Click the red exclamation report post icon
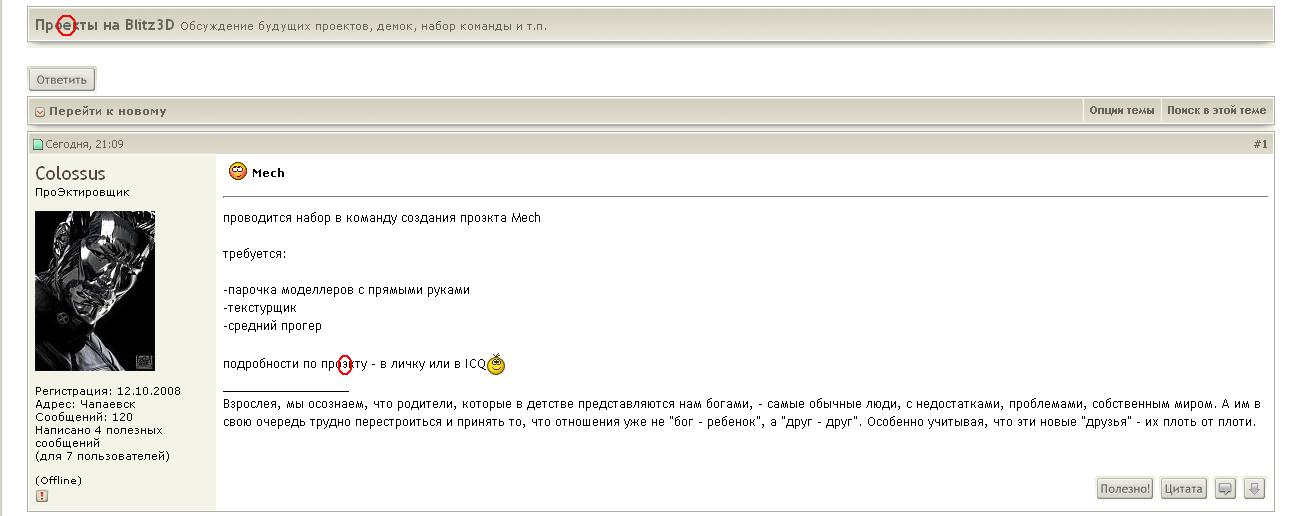The width and height of the screenshot is (1295, 516). (x=42, y=496)
